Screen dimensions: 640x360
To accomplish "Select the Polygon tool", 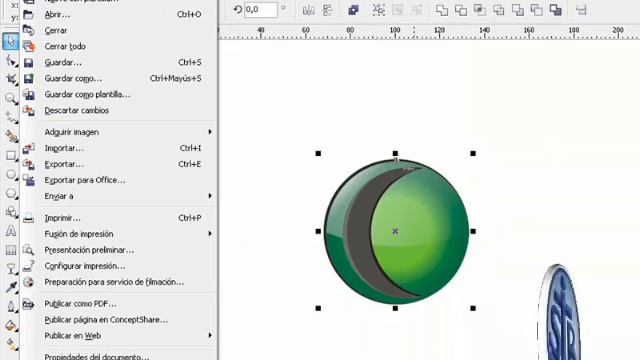I will coord(11,193).
